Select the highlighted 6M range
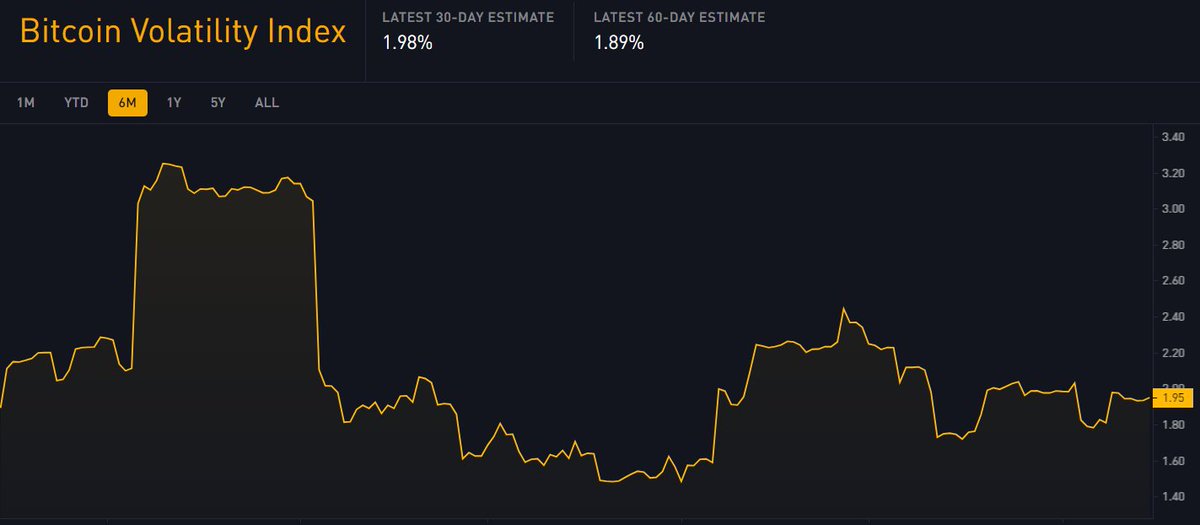This screenshot has height=525, width=1200. (127, 103)
